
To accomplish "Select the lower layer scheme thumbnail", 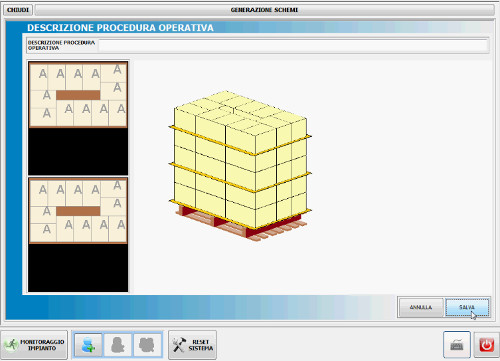I will tap(78, 211).
